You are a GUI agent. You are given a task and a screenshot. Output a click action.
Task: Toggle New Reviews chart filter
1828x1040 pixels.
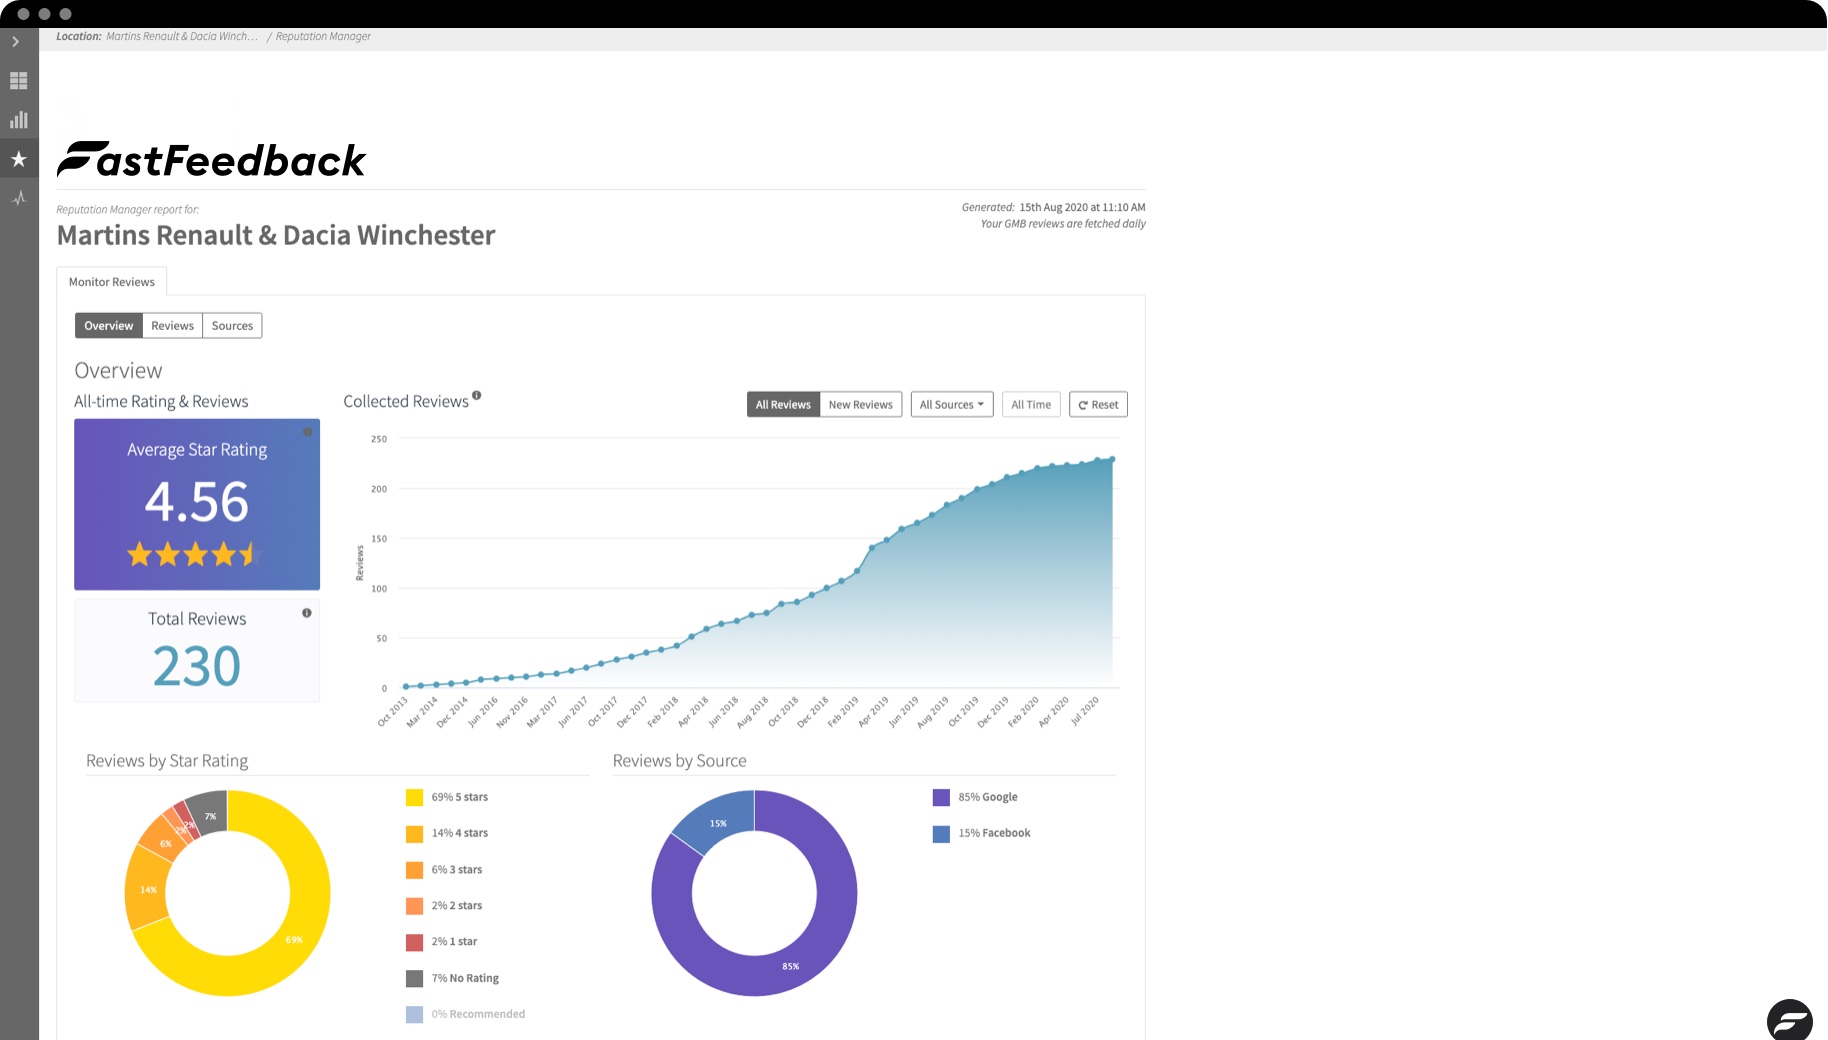861,405
